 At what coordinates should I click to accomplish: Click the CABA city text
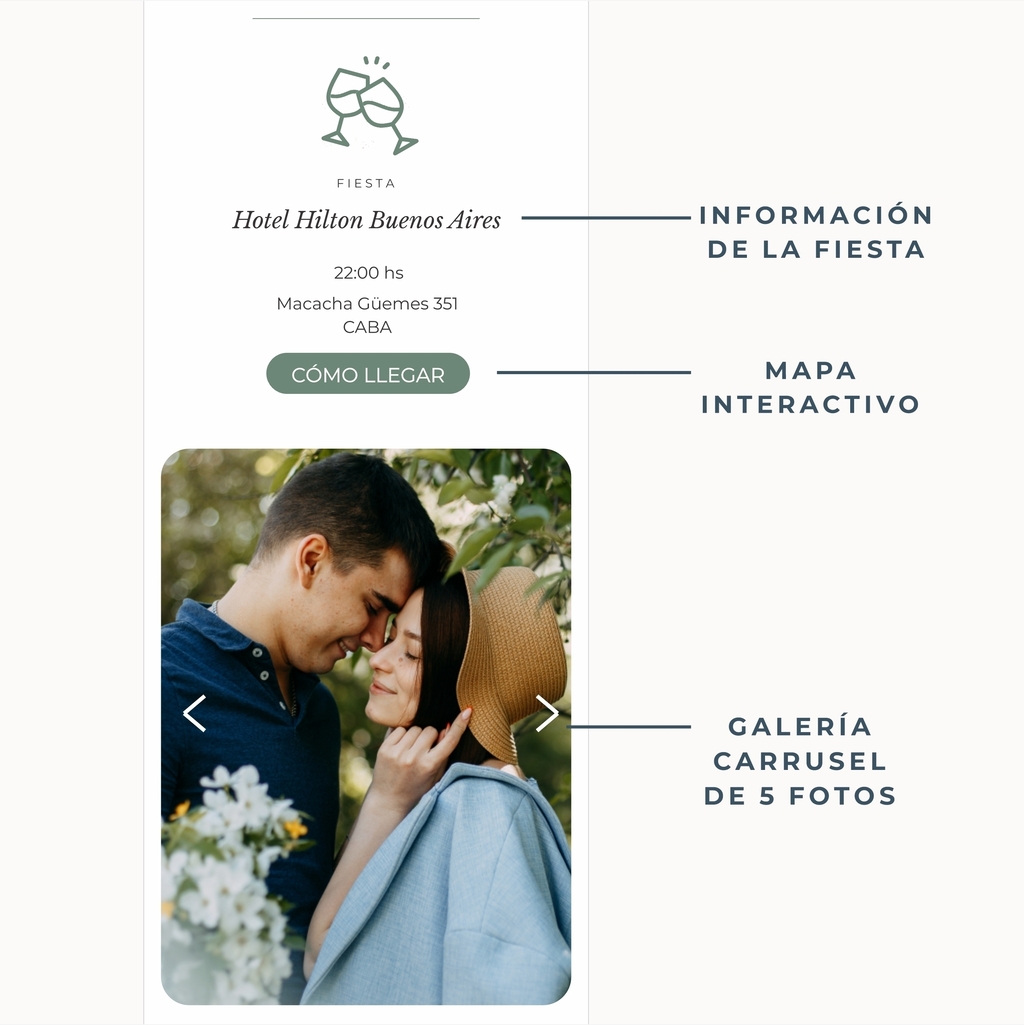click(x=367, y=327)
